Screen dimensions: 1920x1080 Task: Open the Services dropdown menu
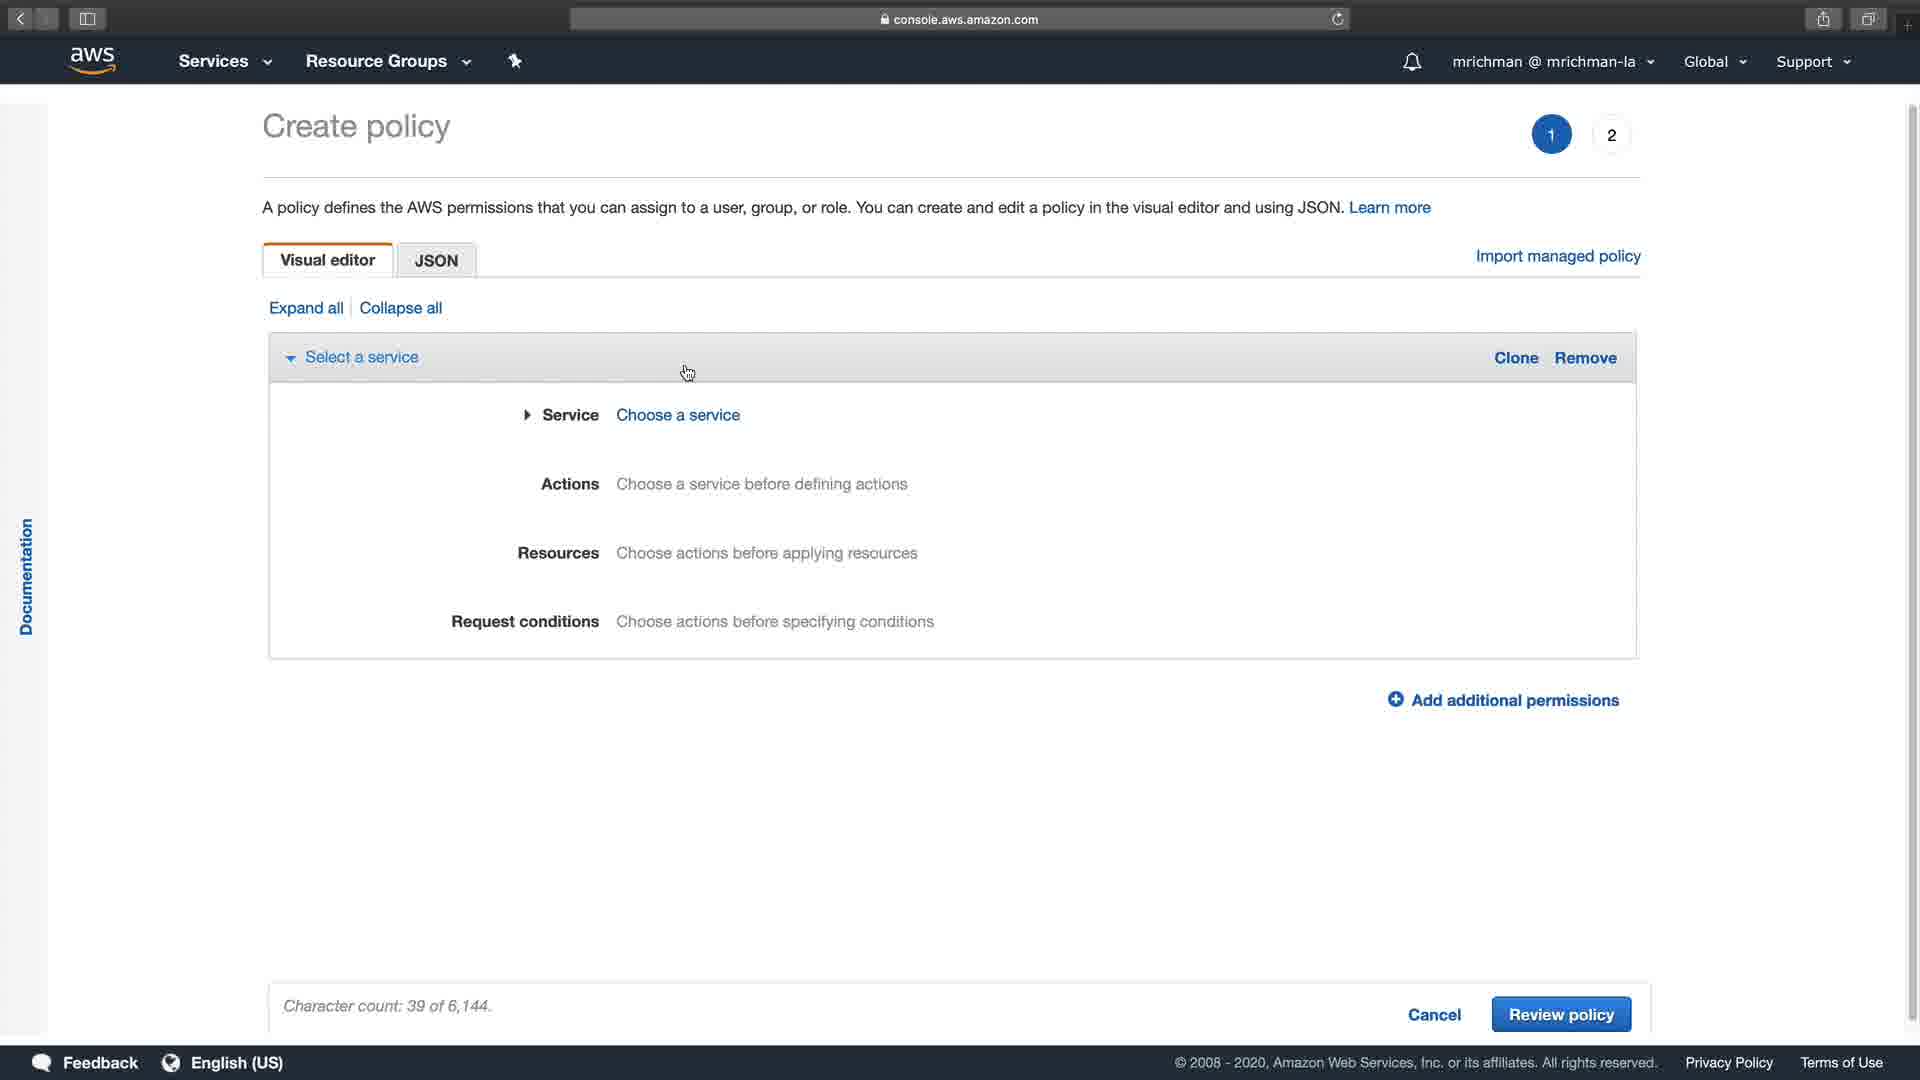pyautogui.click(x=225, y=61)
